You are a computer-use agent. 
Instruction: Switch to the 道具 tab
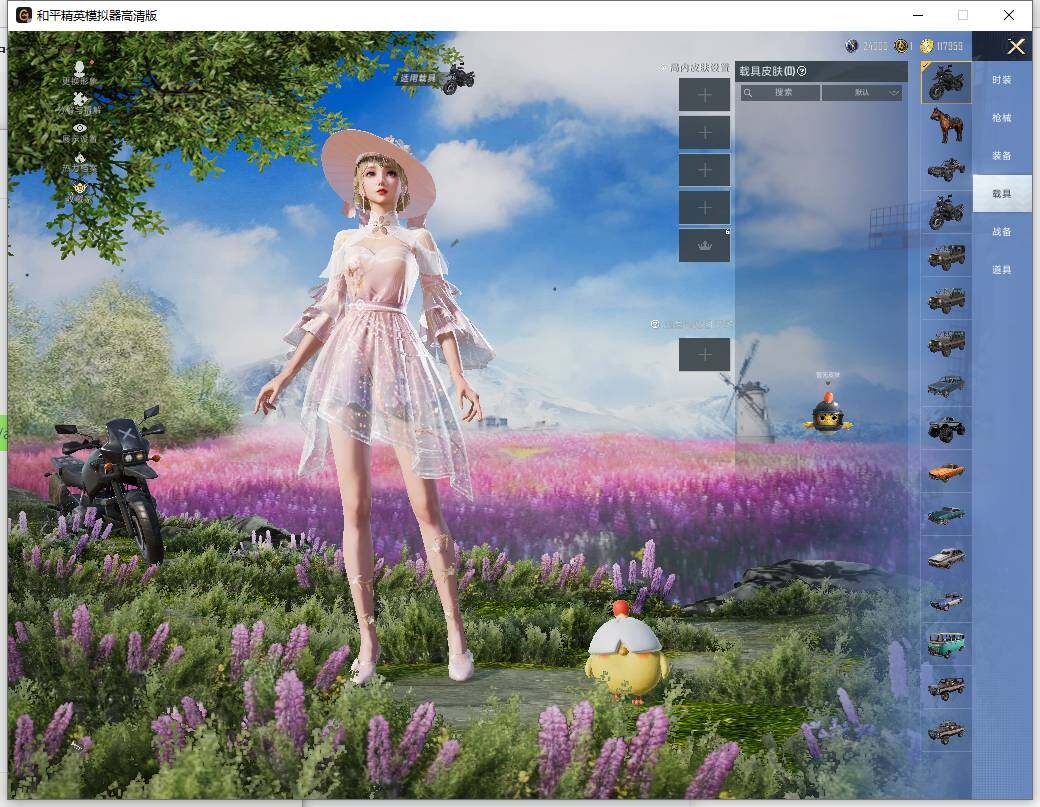(1001, 270)
